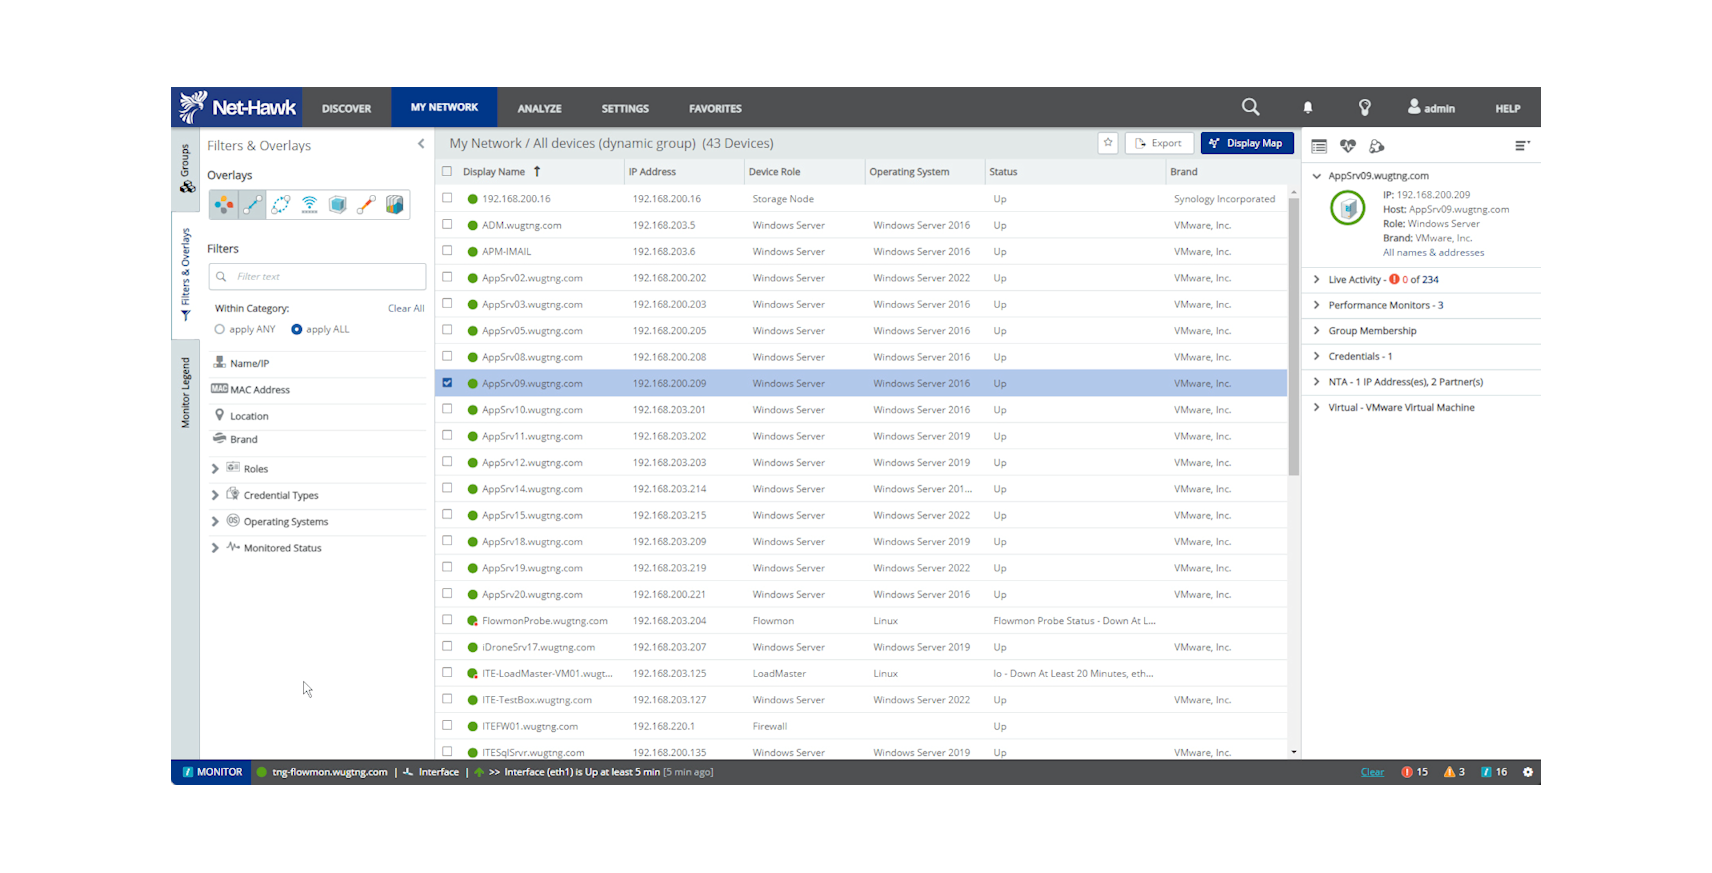
Task: Click the lightbulb tips icon
Action: [1364, 108]
